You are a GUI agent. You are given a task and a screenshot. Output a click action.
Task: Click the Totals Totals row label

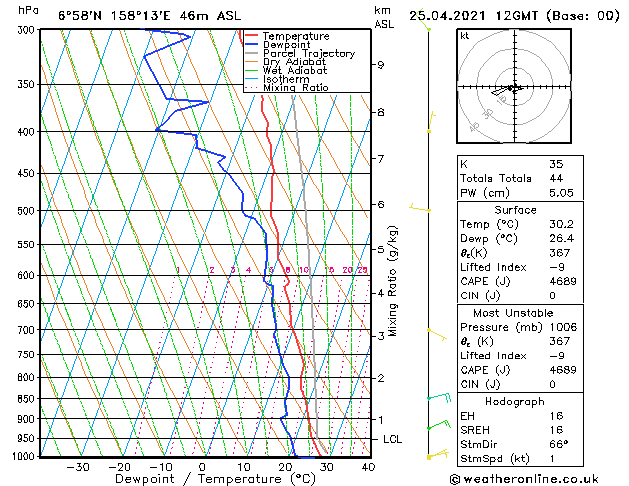click(x=495, y=178)
